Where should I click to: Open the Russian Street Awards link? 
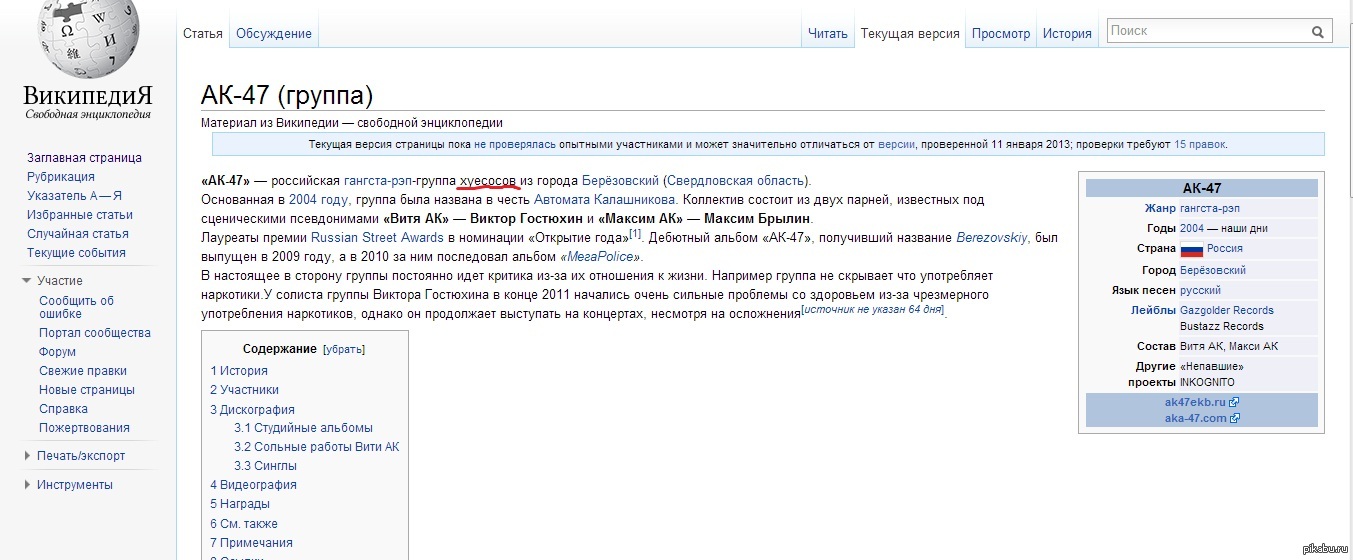pyautogui.click(x=377, y=238)
